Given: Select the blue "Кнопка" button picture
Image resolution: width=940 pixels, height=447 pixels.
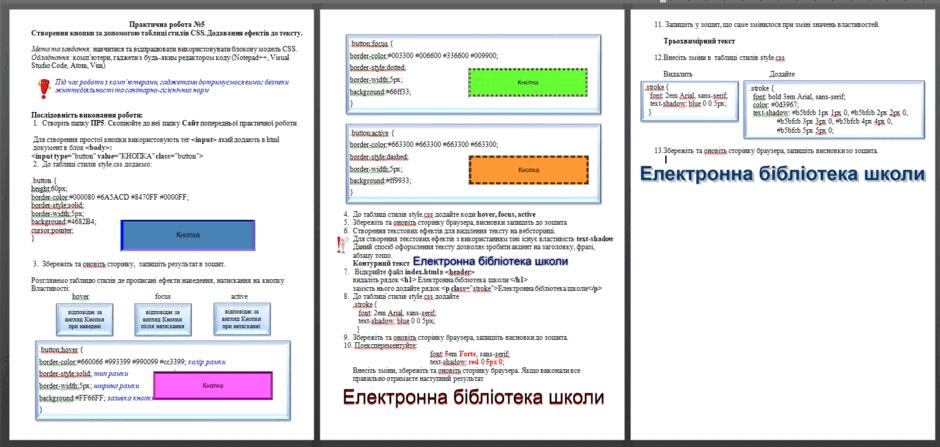Looking at the screenshot, I should [x=188, y=235].
